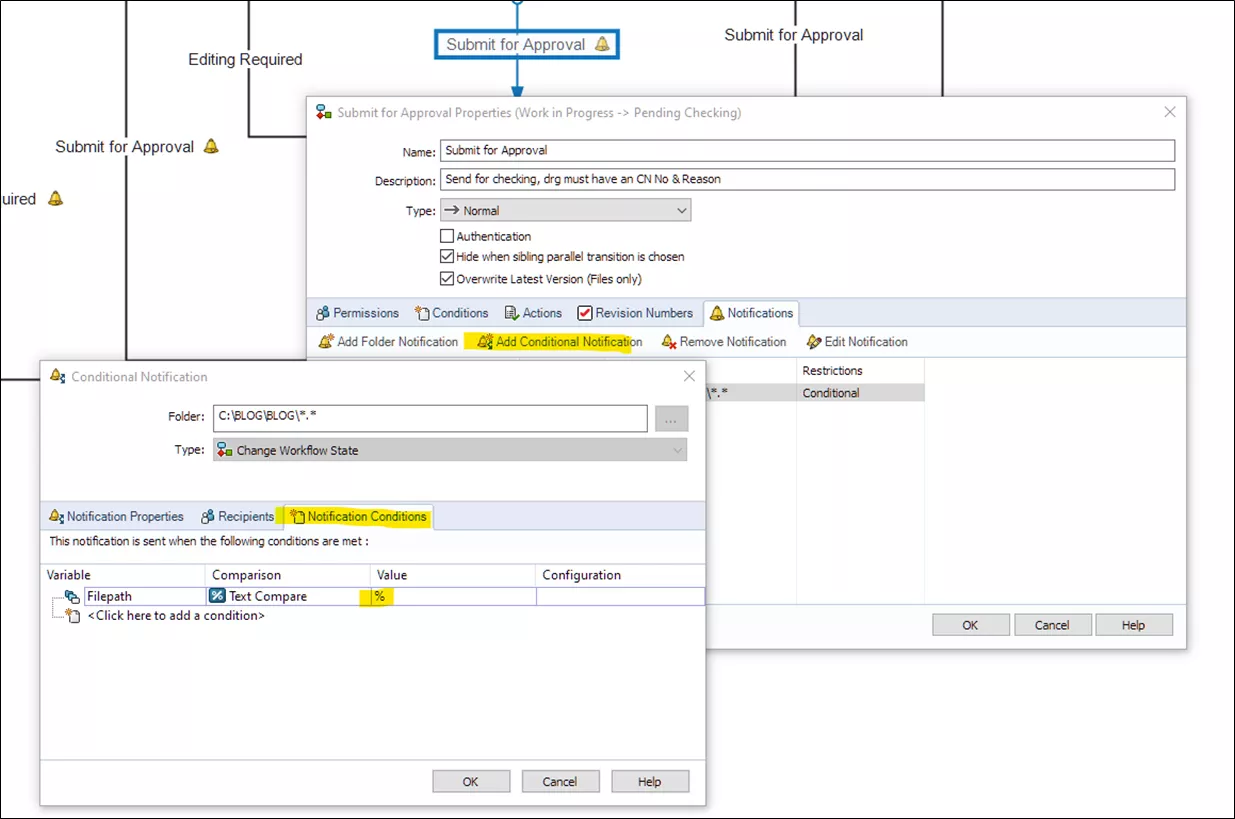The image size is (1235, 819).
Task: Open the Normal transition Type dropdown
Action: (565, 211)
